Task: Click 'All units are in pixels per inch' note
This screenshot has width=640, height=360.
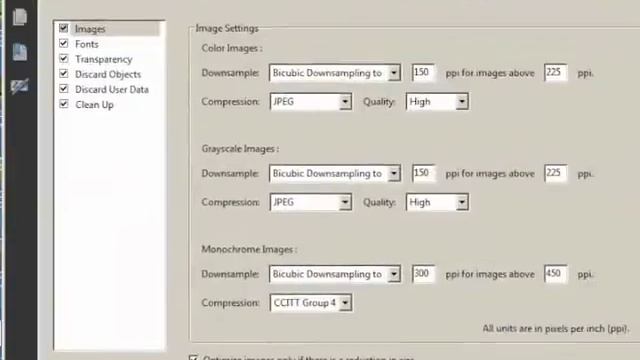Action: pyautogui.click(x=556, y=329)
